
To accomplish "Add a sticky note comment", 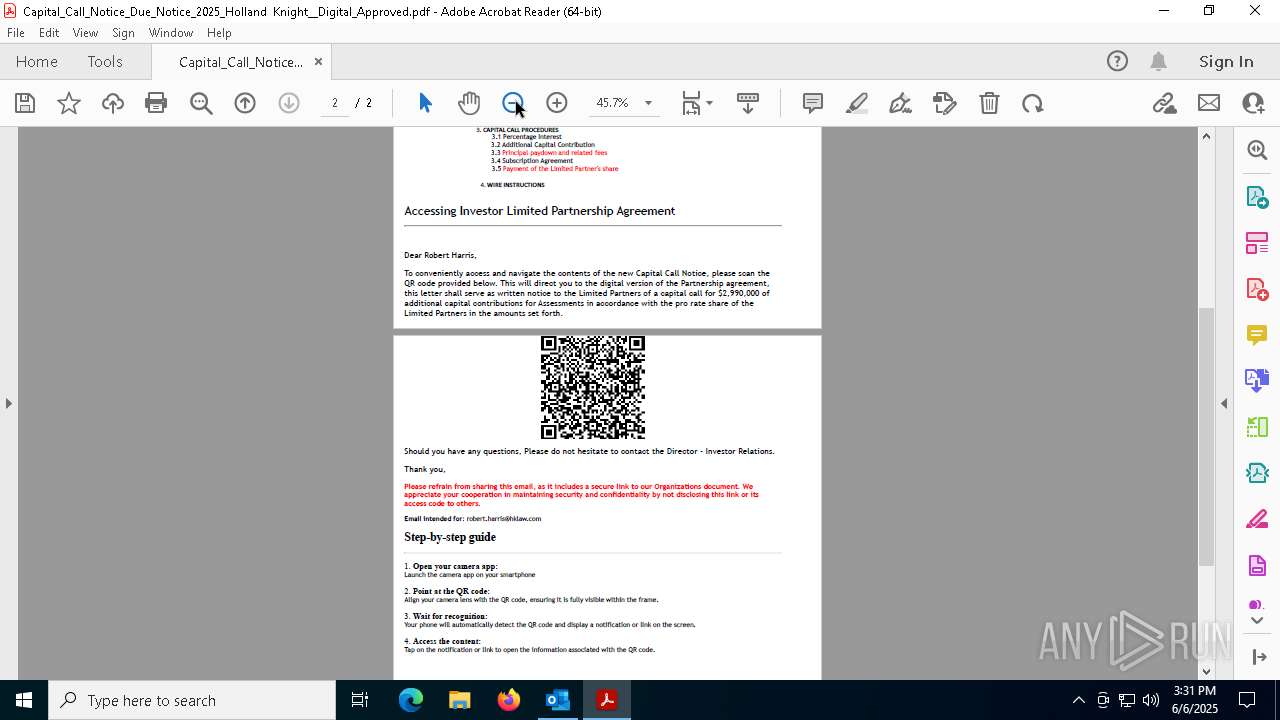I will [x=813, y=103].
